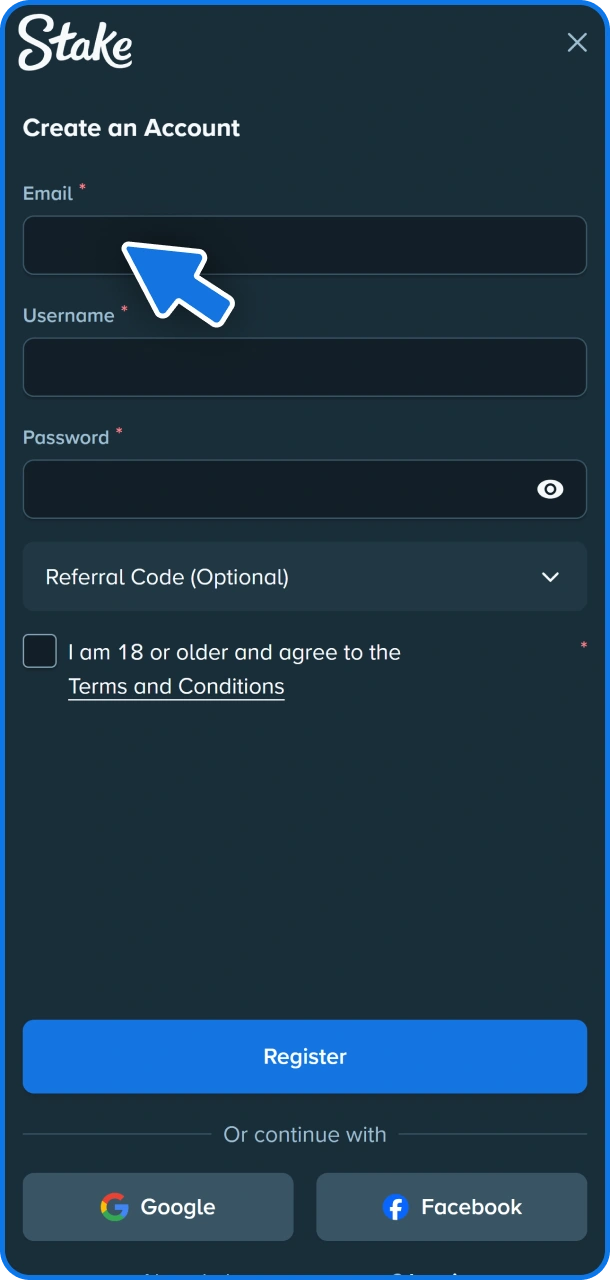Click the Facebook logo icon
The image size is (610, 1280).
[396, 1207]
